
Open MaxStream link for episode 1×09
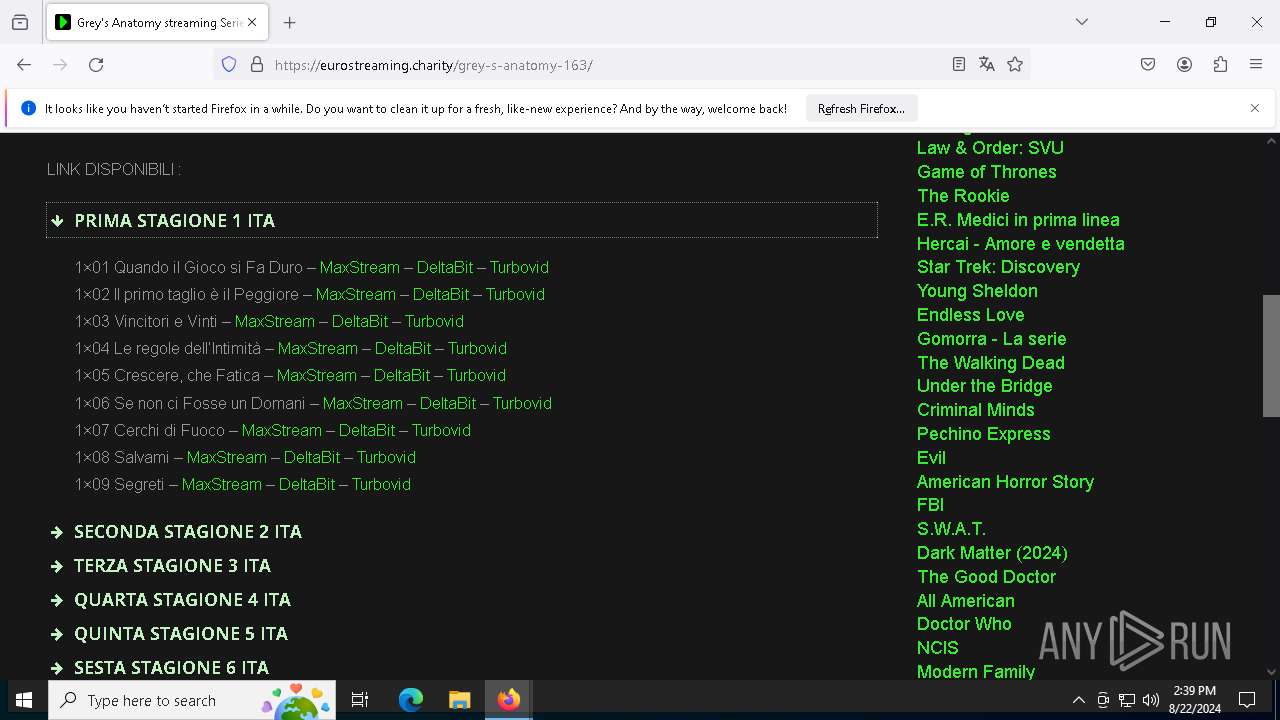(222, 484)
